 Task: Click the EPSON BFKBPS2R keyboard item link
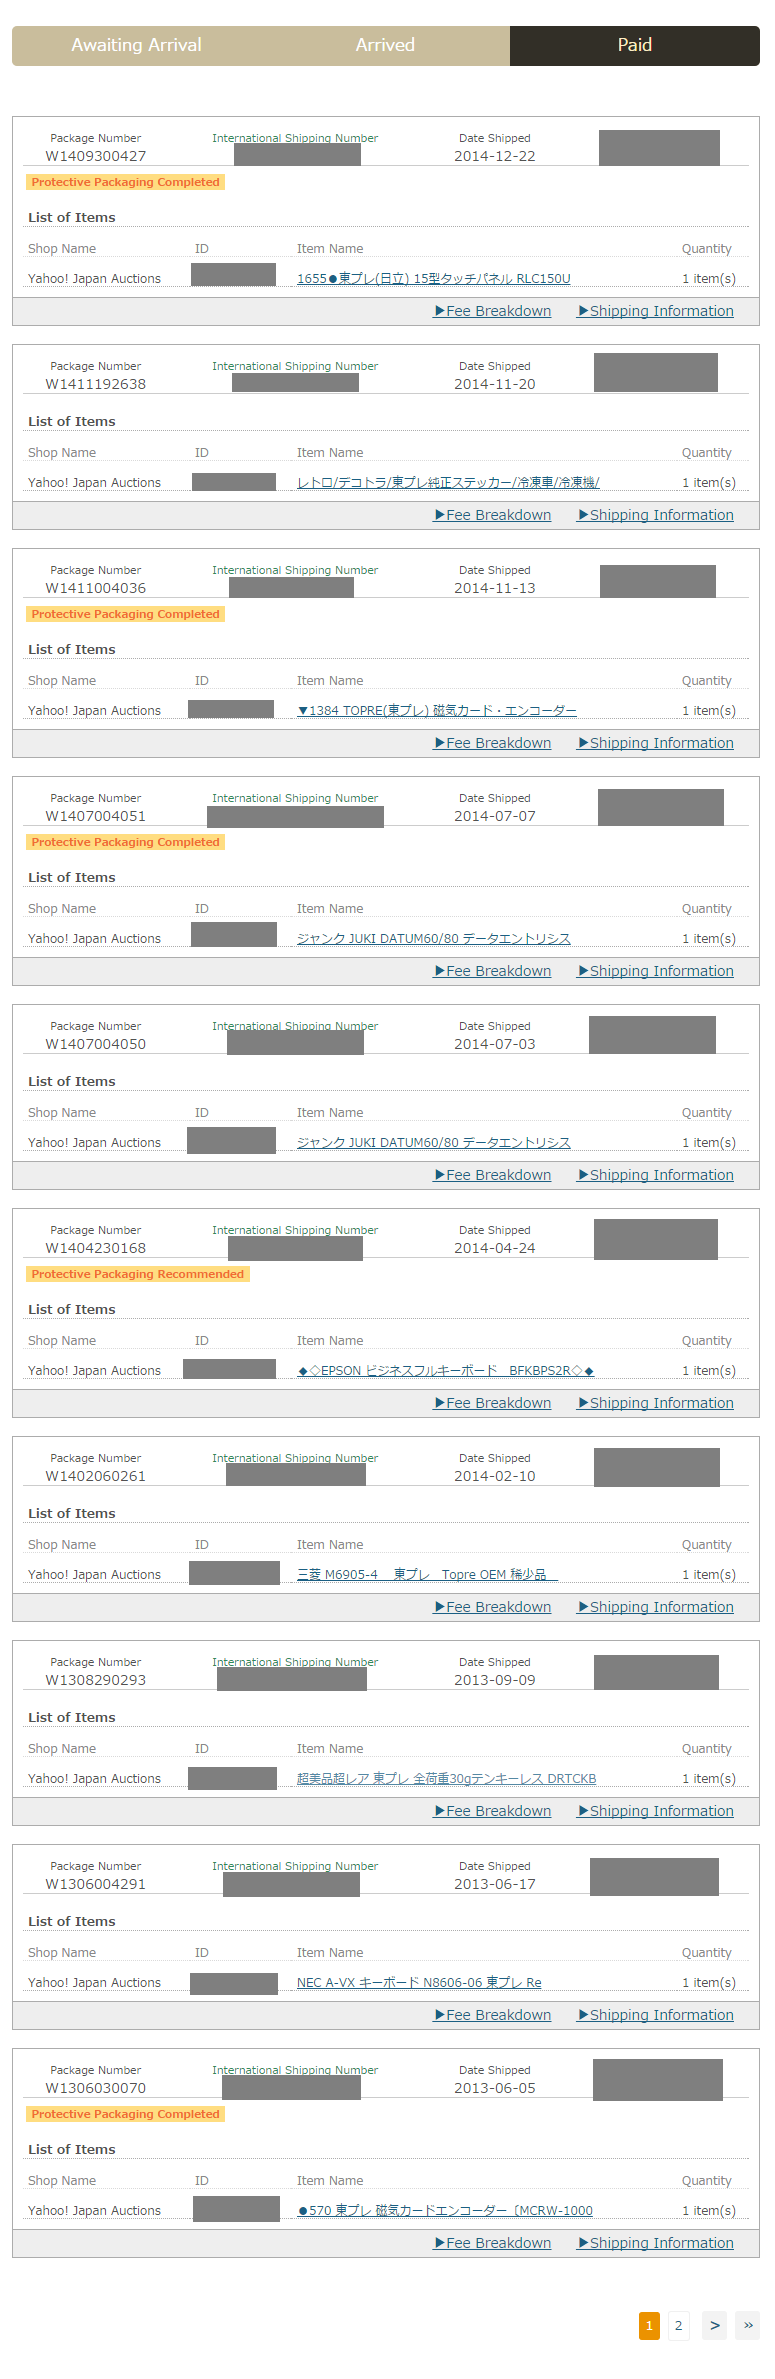pyautogui.click(x=445, y=1371)
